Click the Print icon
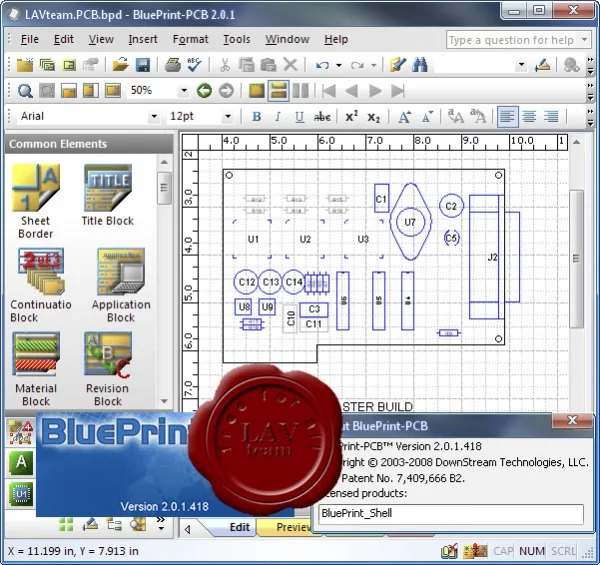The height and width of the screenshot is (565, 600). [x=173, y=65]
